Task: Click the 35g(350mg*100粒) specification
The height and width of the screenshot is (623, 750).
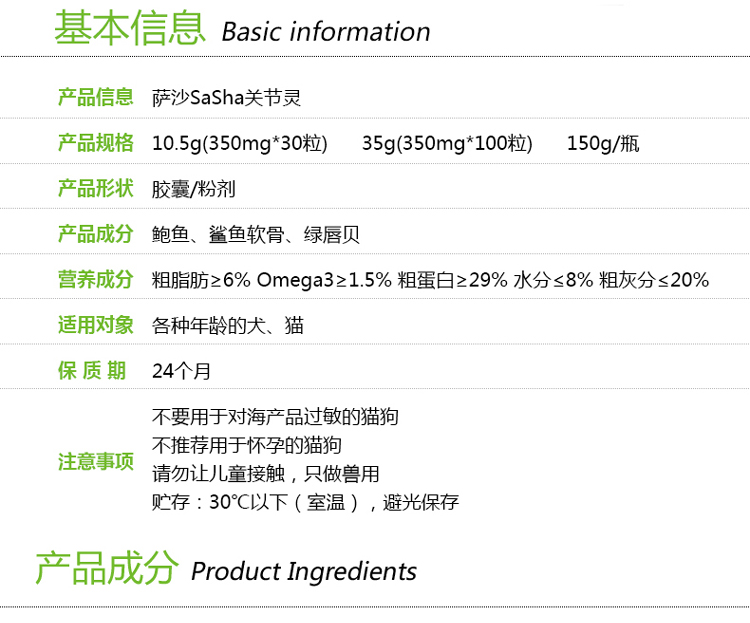Action: coord(447,143)
